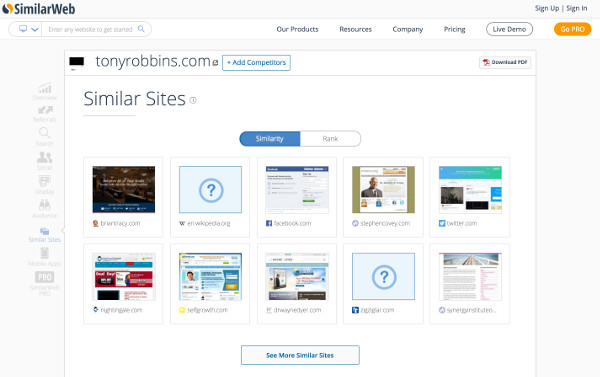Open the Social sidebar section
Viewport: 600px width, 377px height.
coord(44,161)
